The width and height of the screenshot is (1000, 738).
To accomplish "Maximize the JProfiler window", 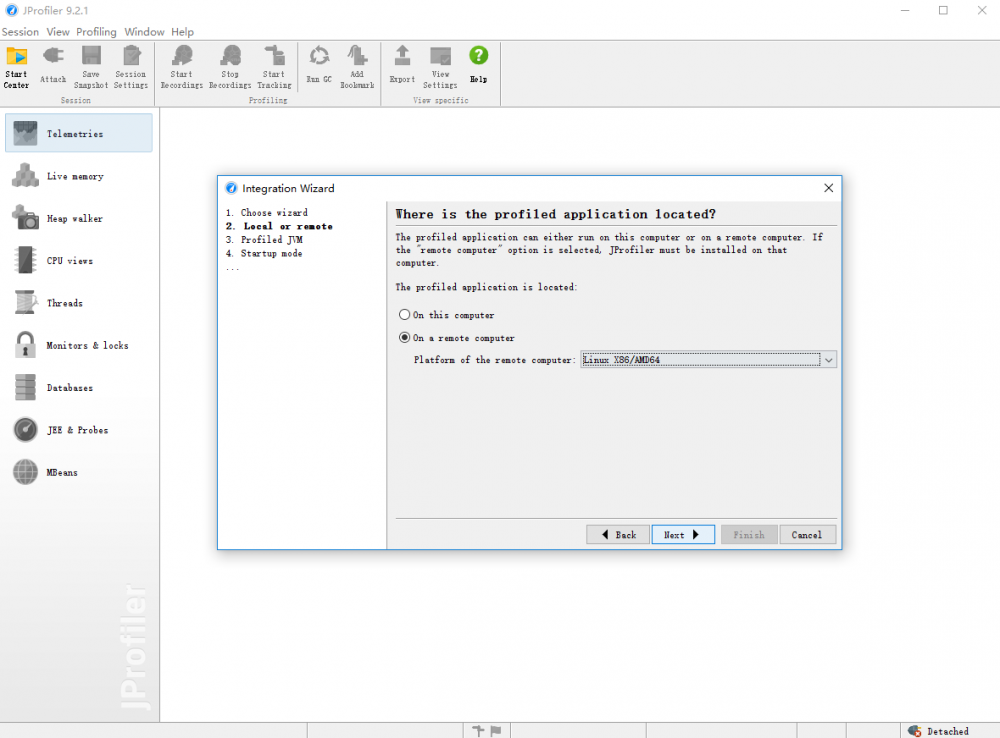I will [943, 10].
